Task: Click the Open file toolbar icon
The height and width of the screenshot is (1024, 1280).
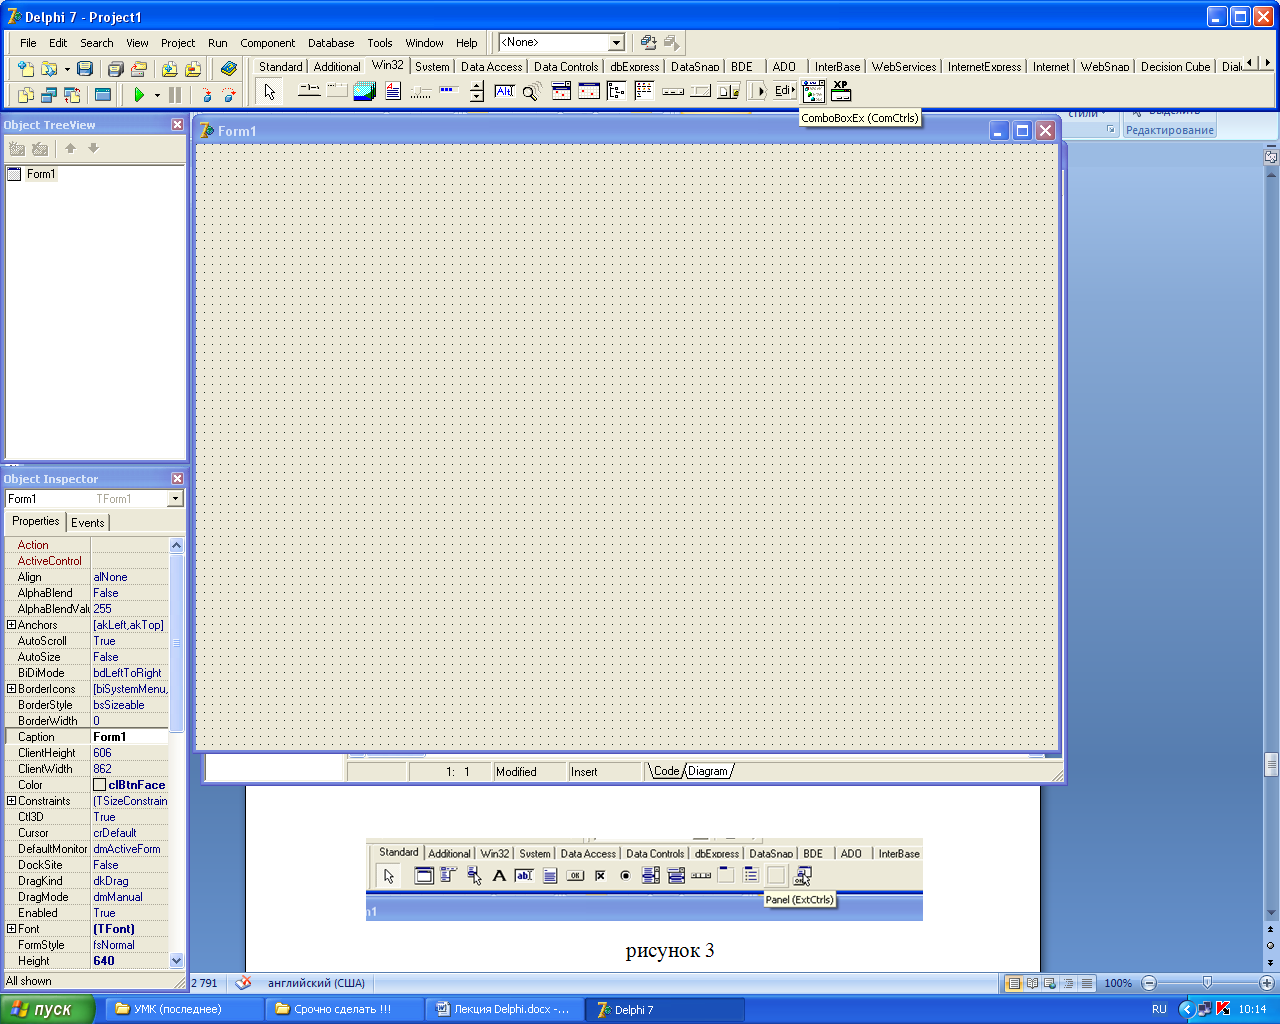Action: coord(48,69)
